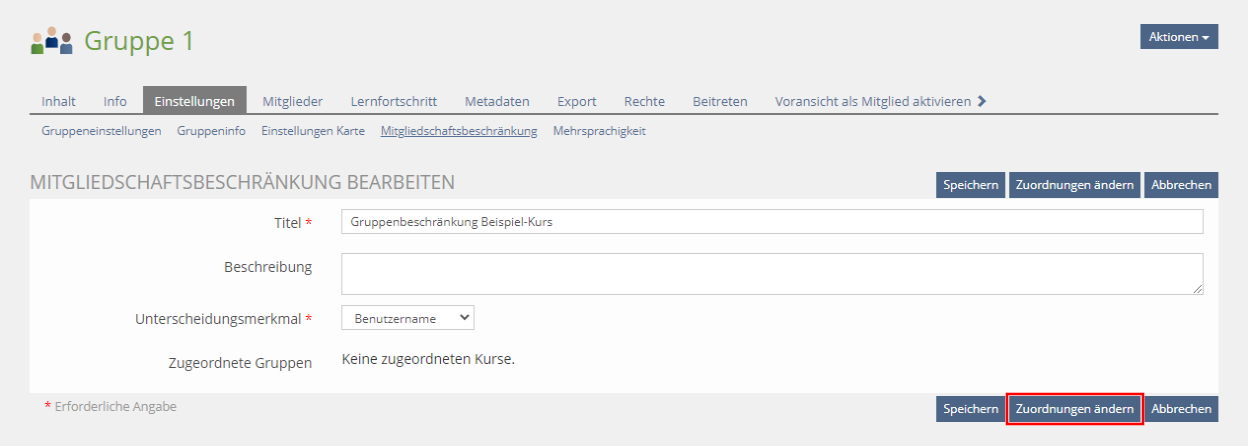Expand the Unterscheidungsmerkmal dropdown

(x=407, y=318)
